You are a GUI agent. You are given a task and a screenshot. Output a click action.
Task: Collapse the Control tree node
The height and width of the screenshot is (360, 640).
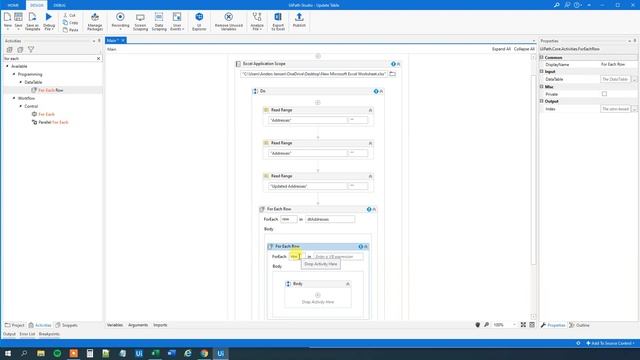[x=21, y=106]
